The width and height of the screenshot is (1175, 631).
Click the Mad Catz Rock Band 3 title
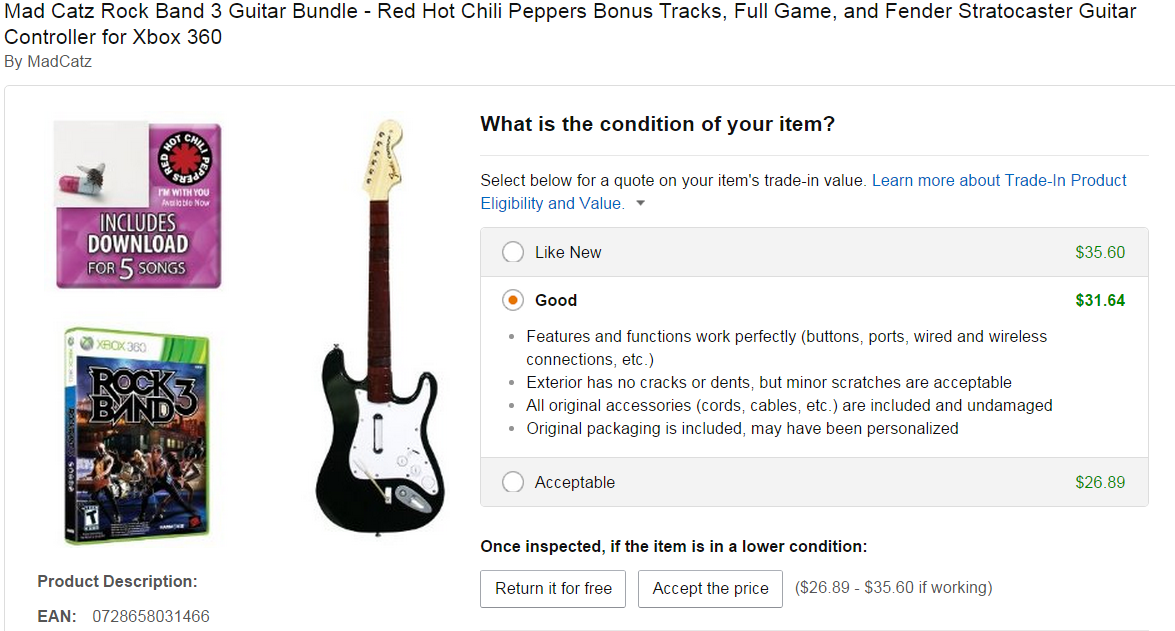pyautogui.click(x=570, y=24)
